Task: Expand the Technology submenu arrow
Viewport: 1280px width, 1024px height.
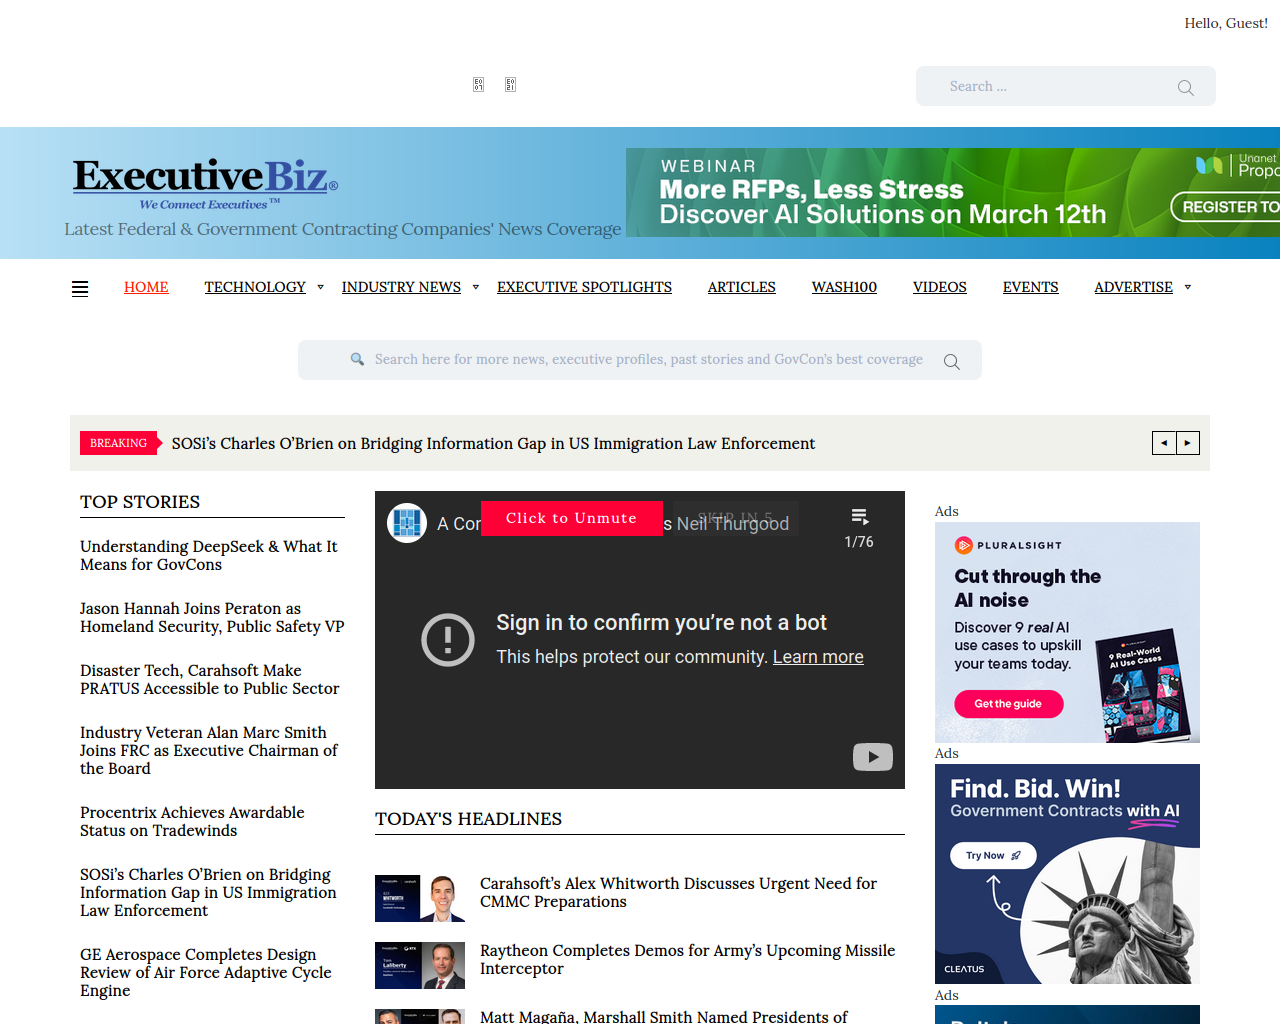Action: pos(320,287)
